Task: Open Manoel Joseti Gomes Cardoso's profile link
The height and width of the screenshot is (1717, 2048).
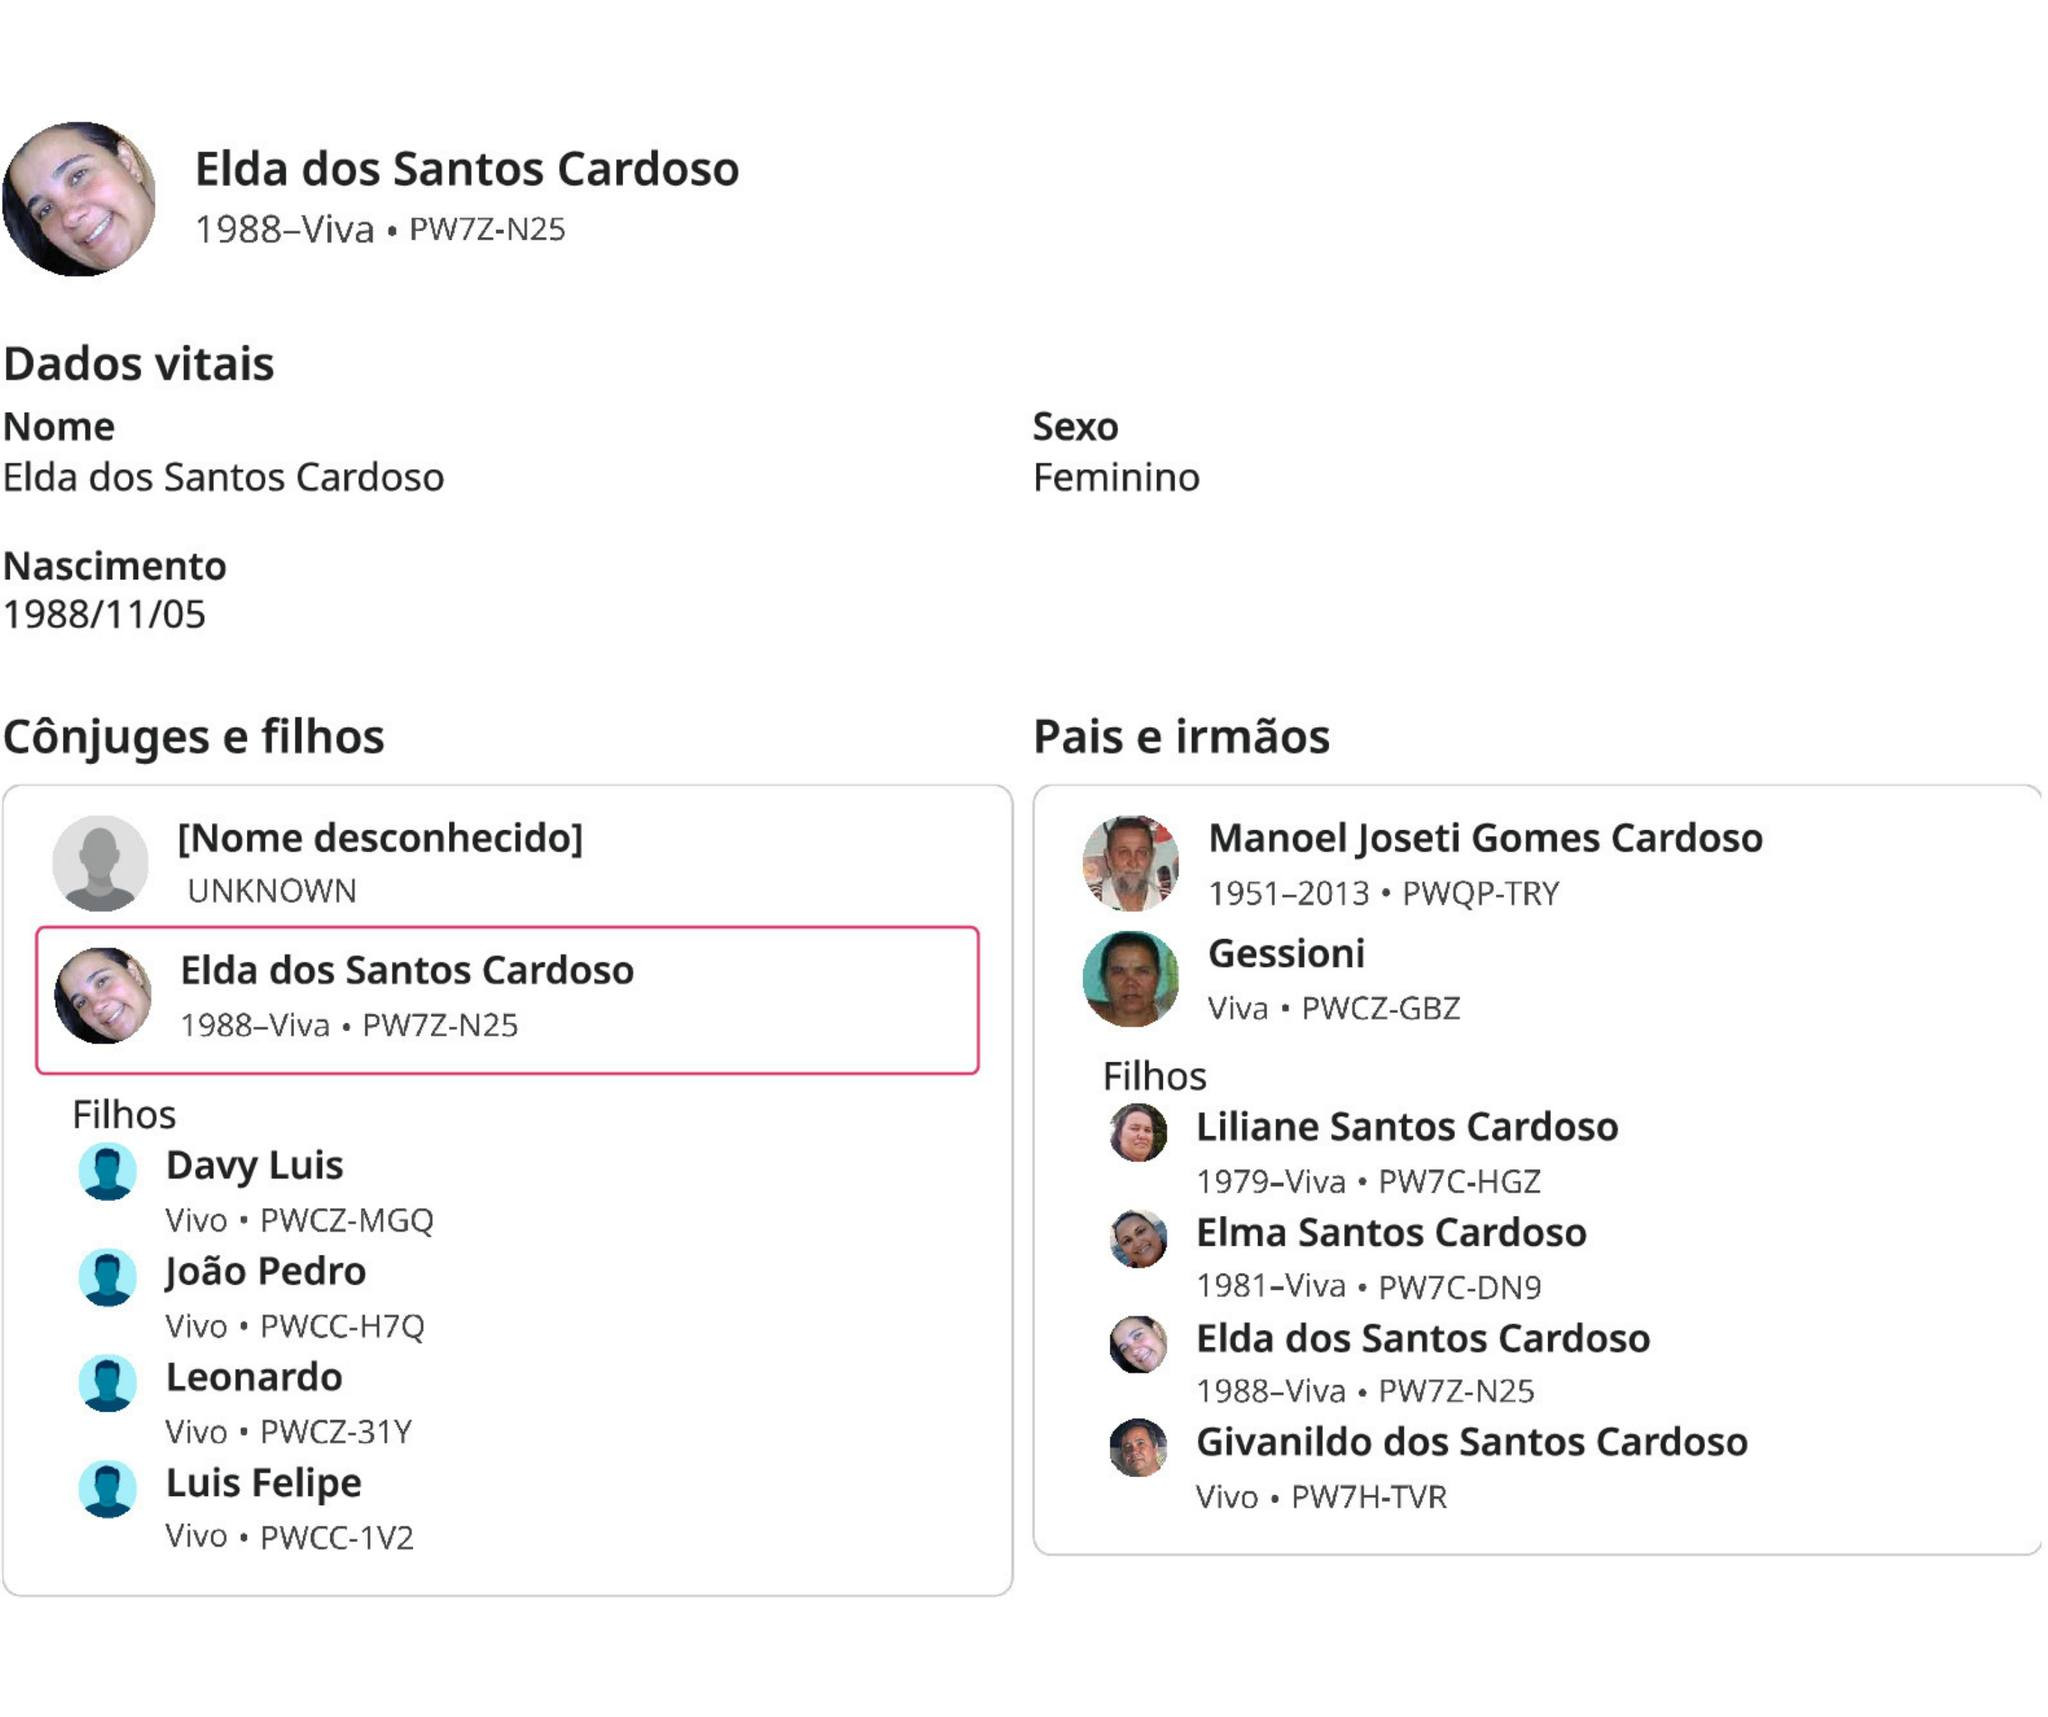Action: coord(1485,838)
